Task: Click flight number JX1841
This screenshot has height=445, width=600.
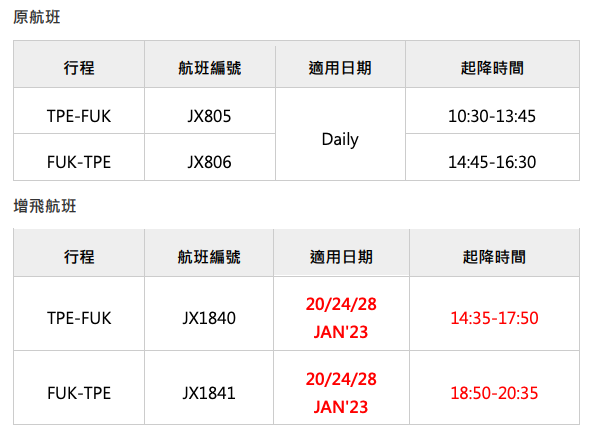Action: [209, 393]
